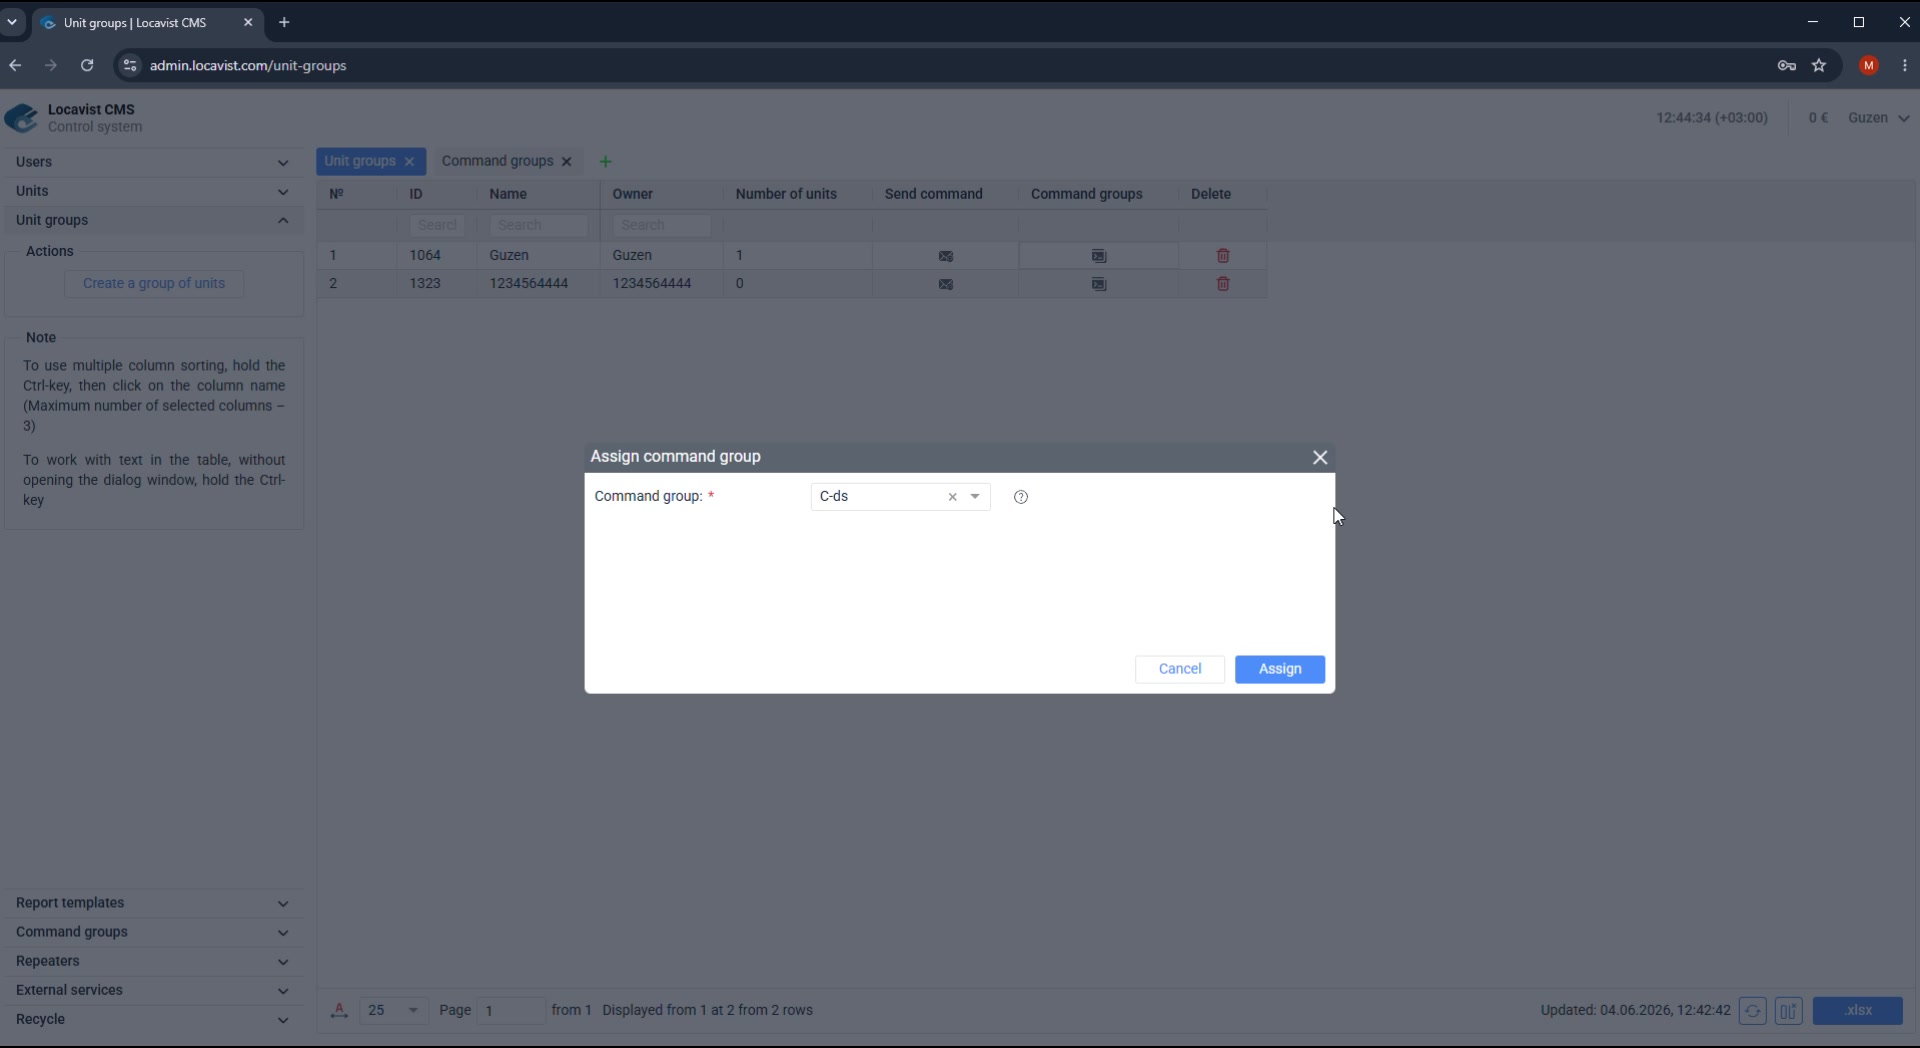Expand the Users section in sidebar
Image resolution: width=1920 pixels, height=1048 pixels.
pos(152,162)
